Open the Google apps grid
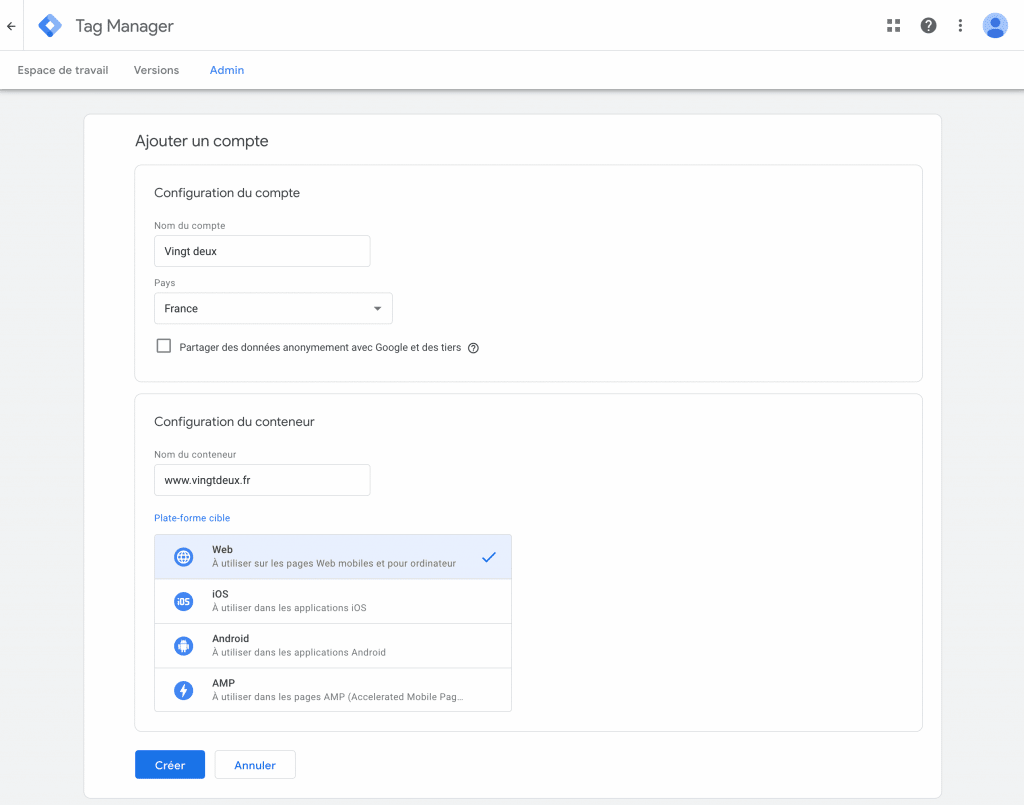 (894, 26)
